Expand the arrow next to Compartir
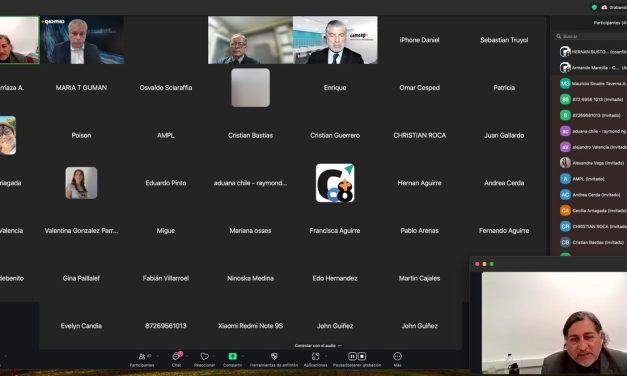 pyautogui.click(x=243, y=356)
